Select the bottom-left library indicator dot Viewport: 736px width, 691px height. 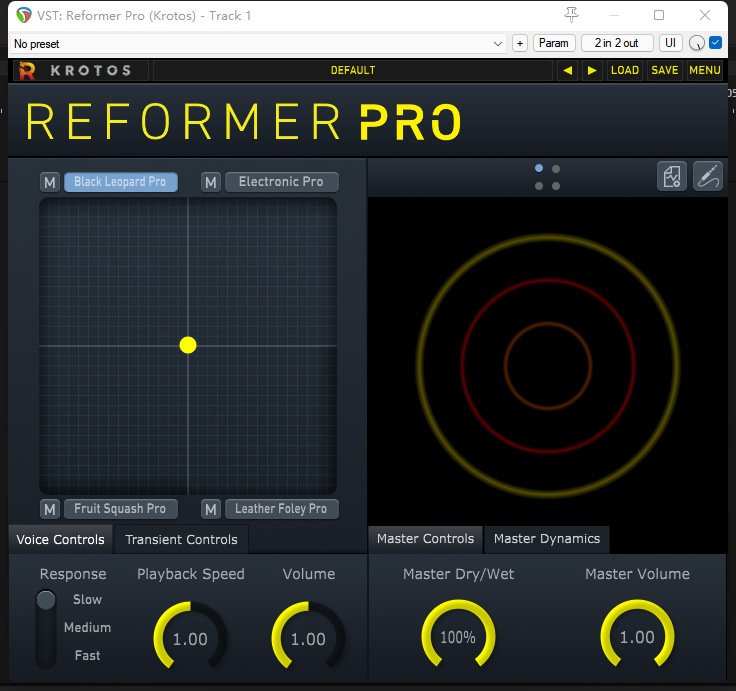pyautogui.click(x=539, y=186)
